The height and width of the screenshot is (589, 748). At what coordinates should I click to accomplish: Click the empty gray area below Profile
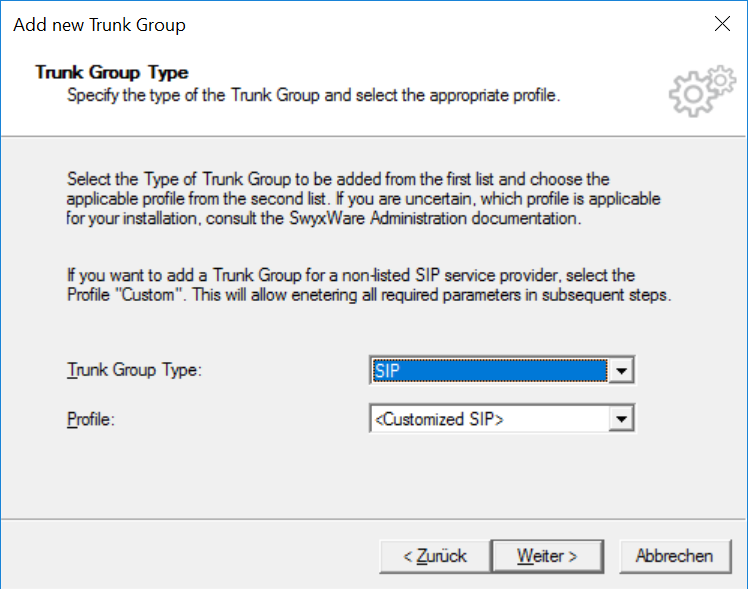pyautogui.click(x=374, y=477)
